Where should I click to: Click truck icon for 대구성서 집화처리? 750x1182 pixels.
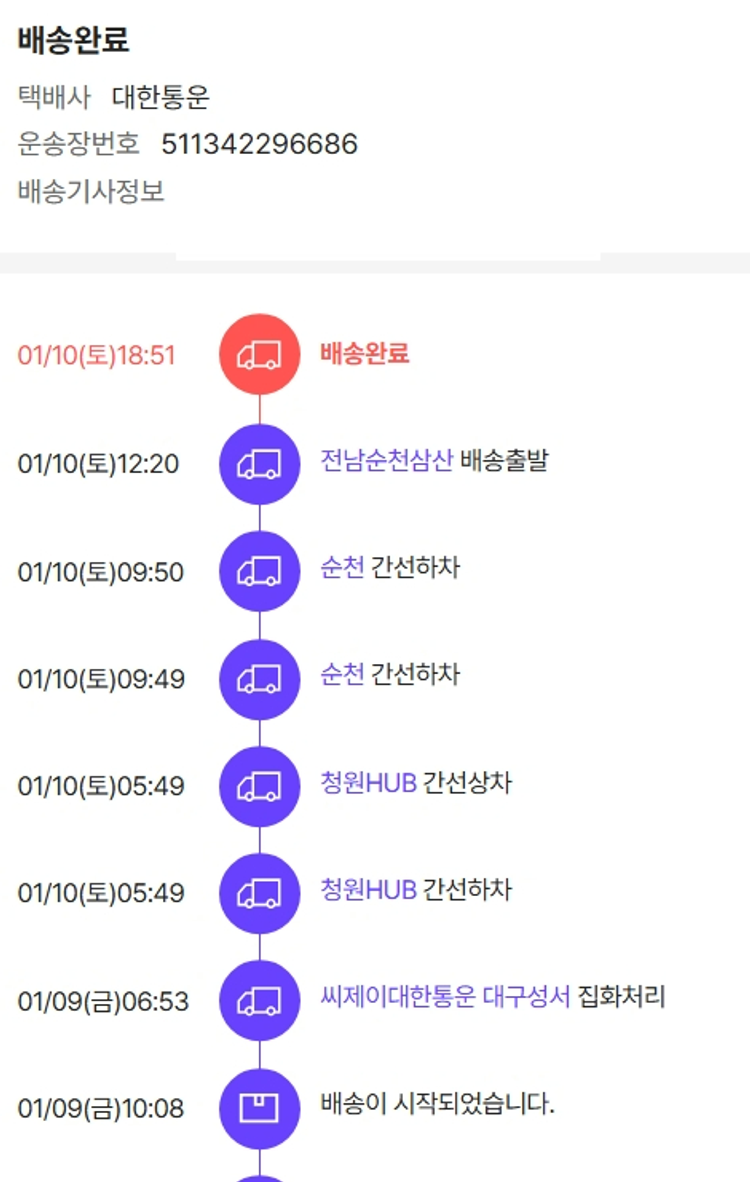pyautogui.click(x=259, y=1001)
